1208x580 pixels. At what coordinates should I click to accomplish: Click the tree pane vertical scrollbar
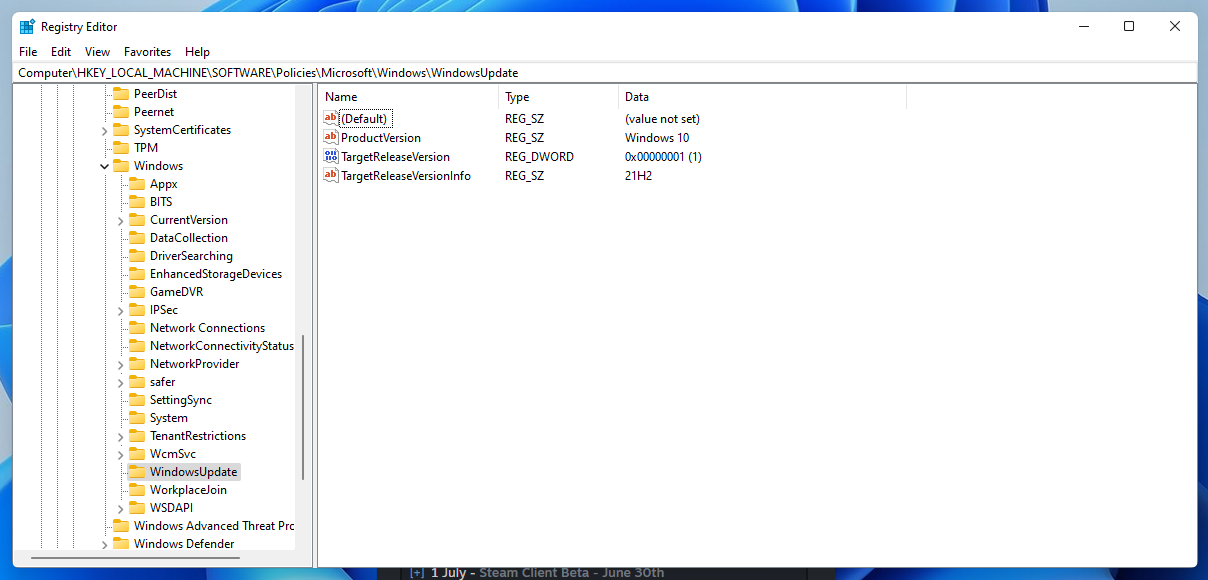(x=303, y=408)
